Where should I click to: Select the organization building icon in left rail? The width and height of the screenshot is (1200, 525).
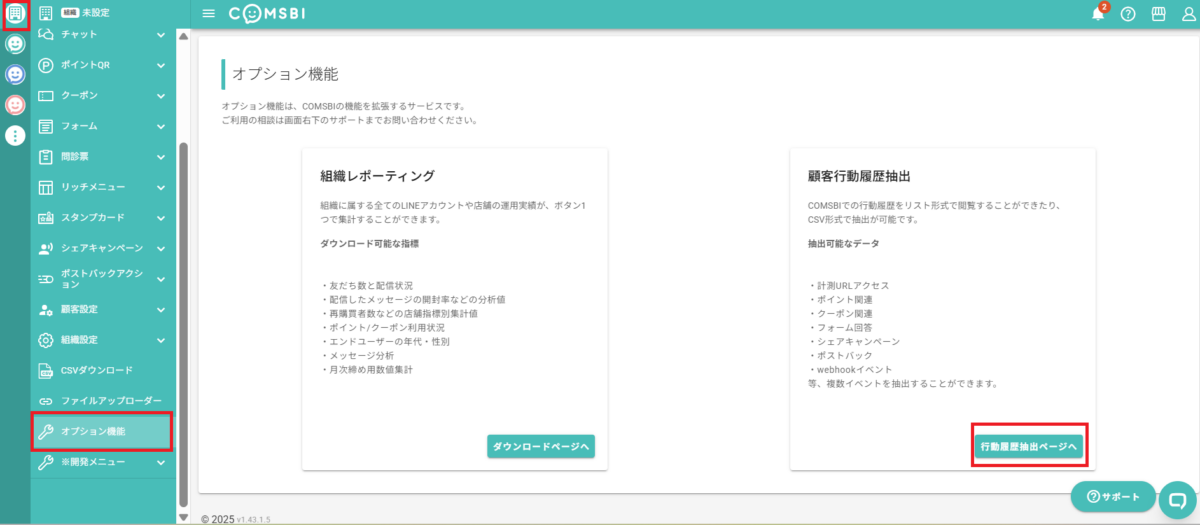click(15, 14)
